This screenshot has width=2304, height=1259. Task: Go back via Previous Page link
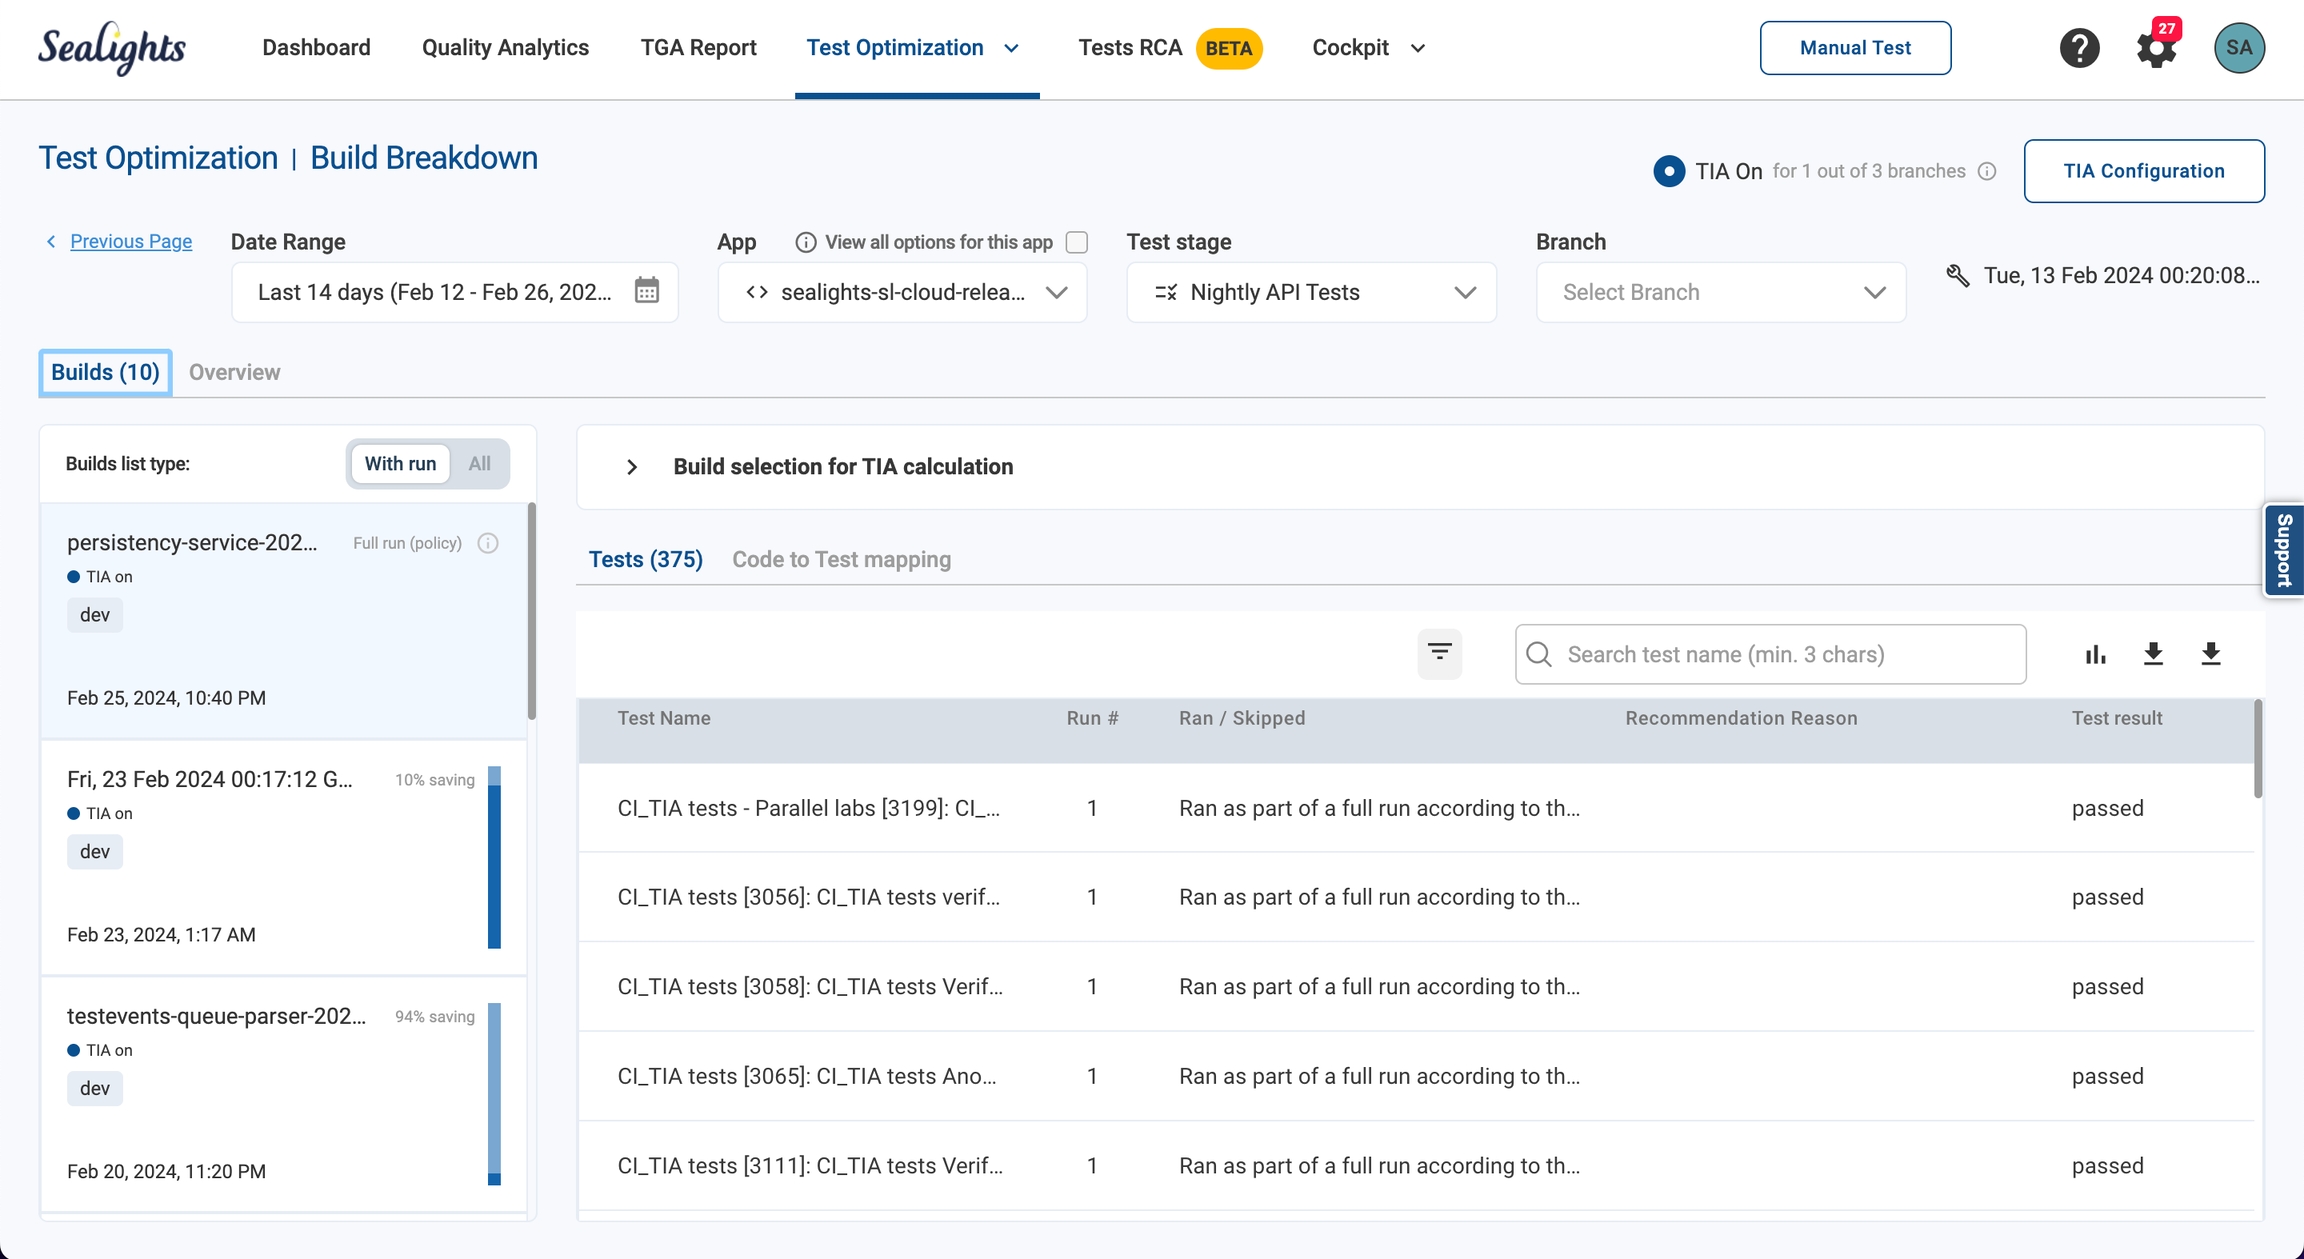coord(131,241)
